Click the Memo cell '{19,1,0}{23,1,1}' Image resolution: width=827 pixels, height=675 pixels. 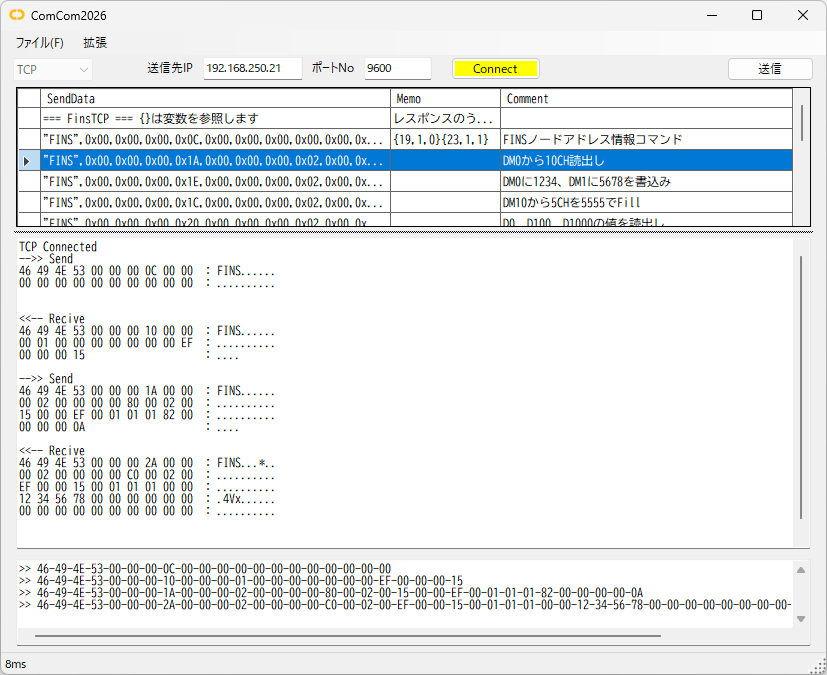[445, 140]
